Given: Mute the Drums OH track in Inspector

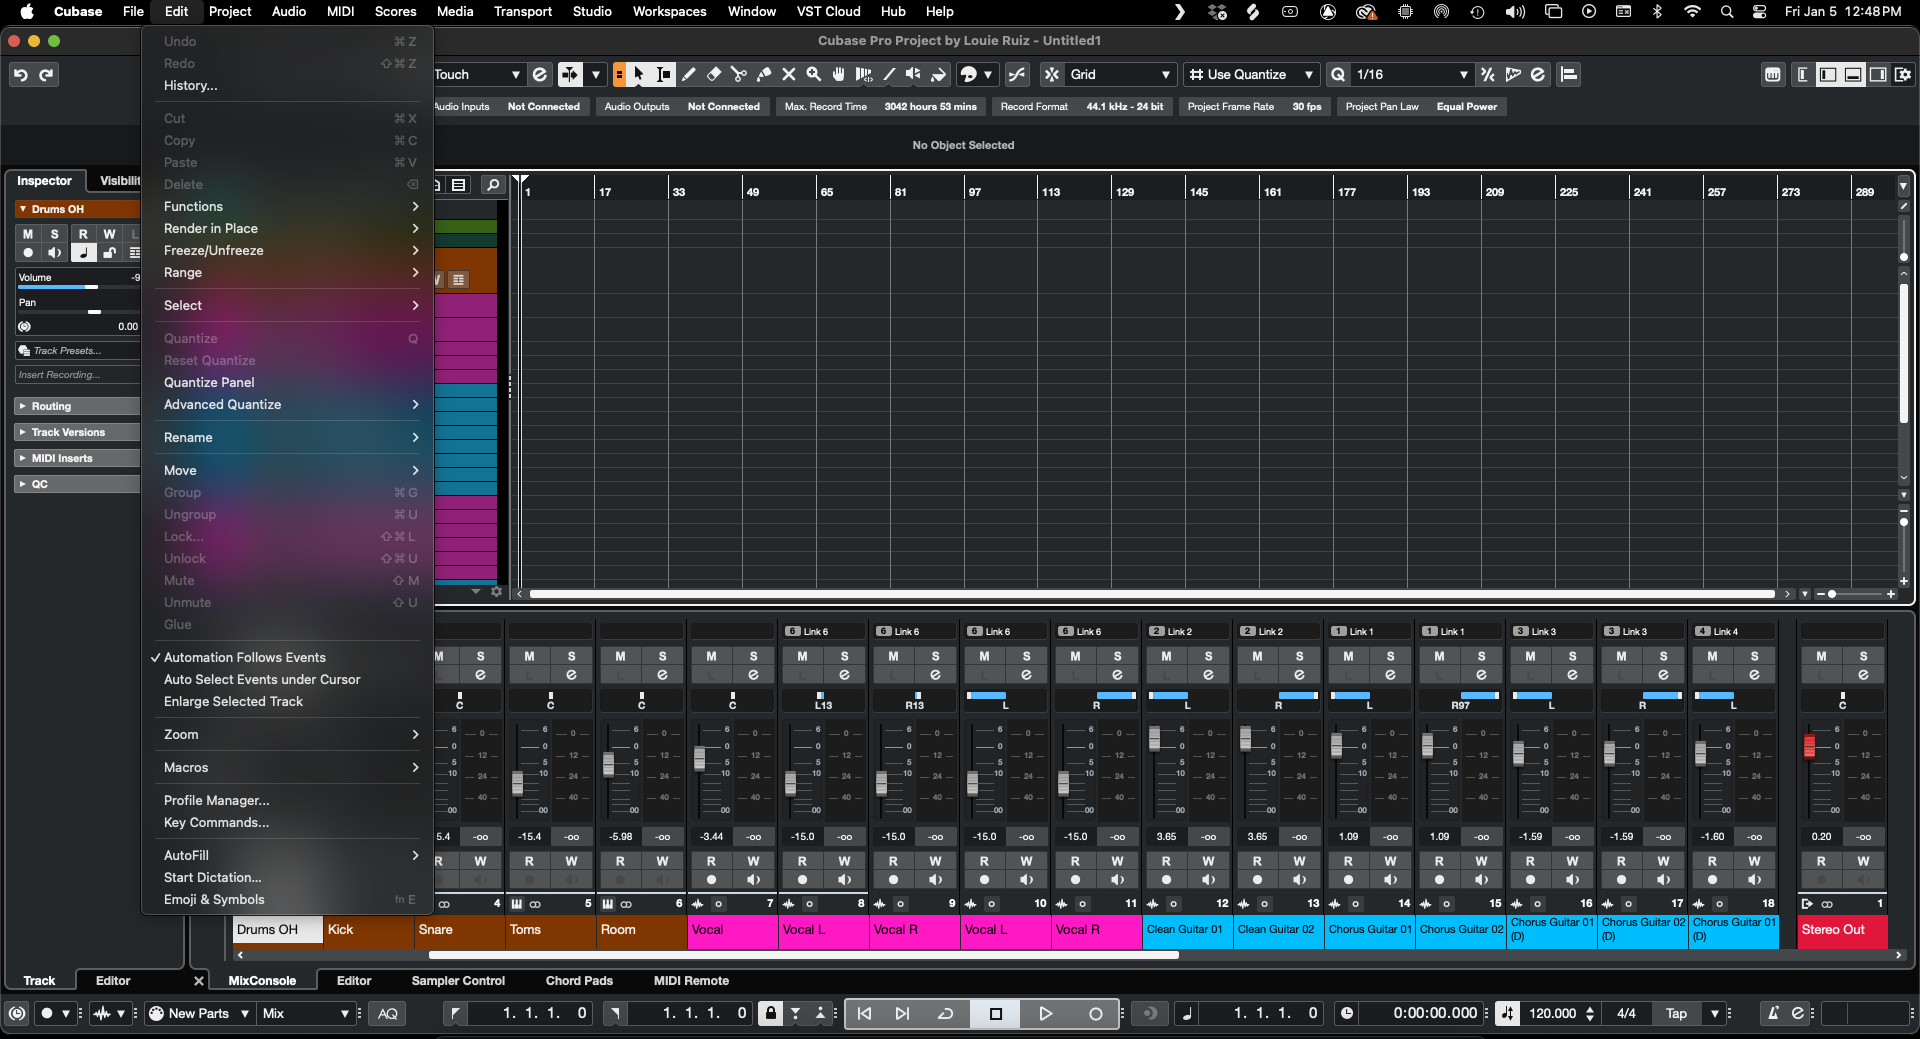Looking at the screenshot, I should [x=28, y=234].
